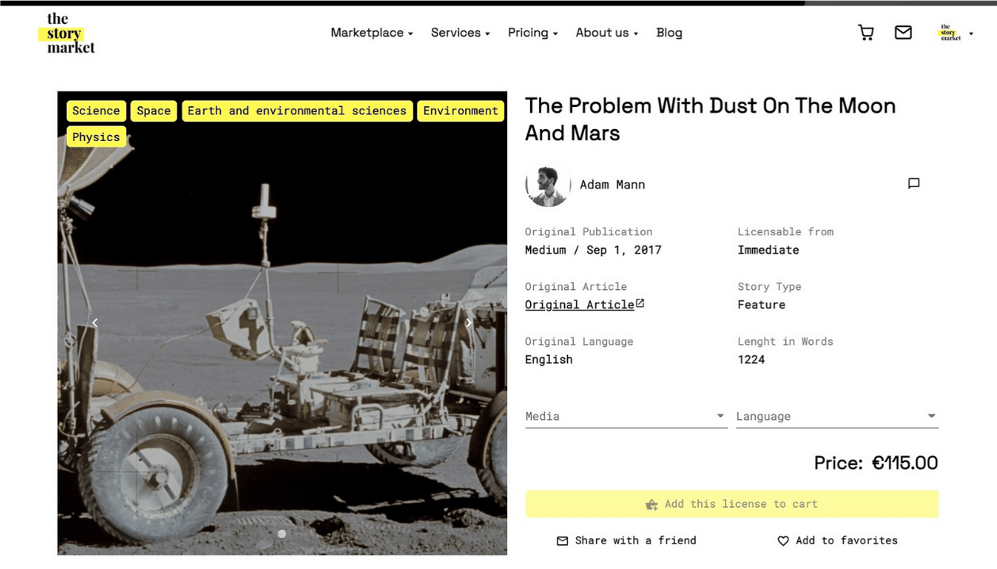Click Share with a friend
Viewport: 997px width, 569px height.
click(x=626, y=541)
